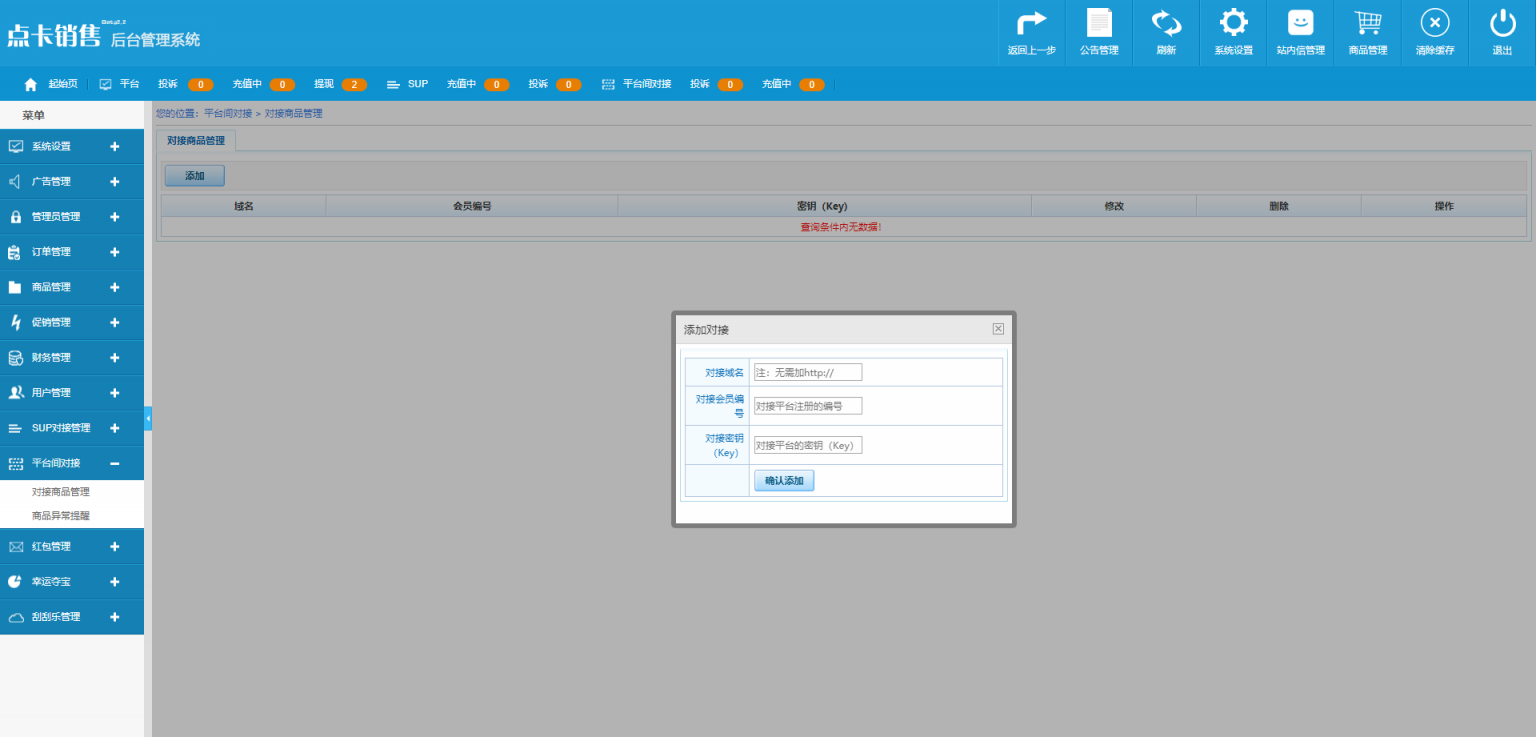
Task: Click the 平台 monitor icon in the status bar
Action: click(106, 84)
